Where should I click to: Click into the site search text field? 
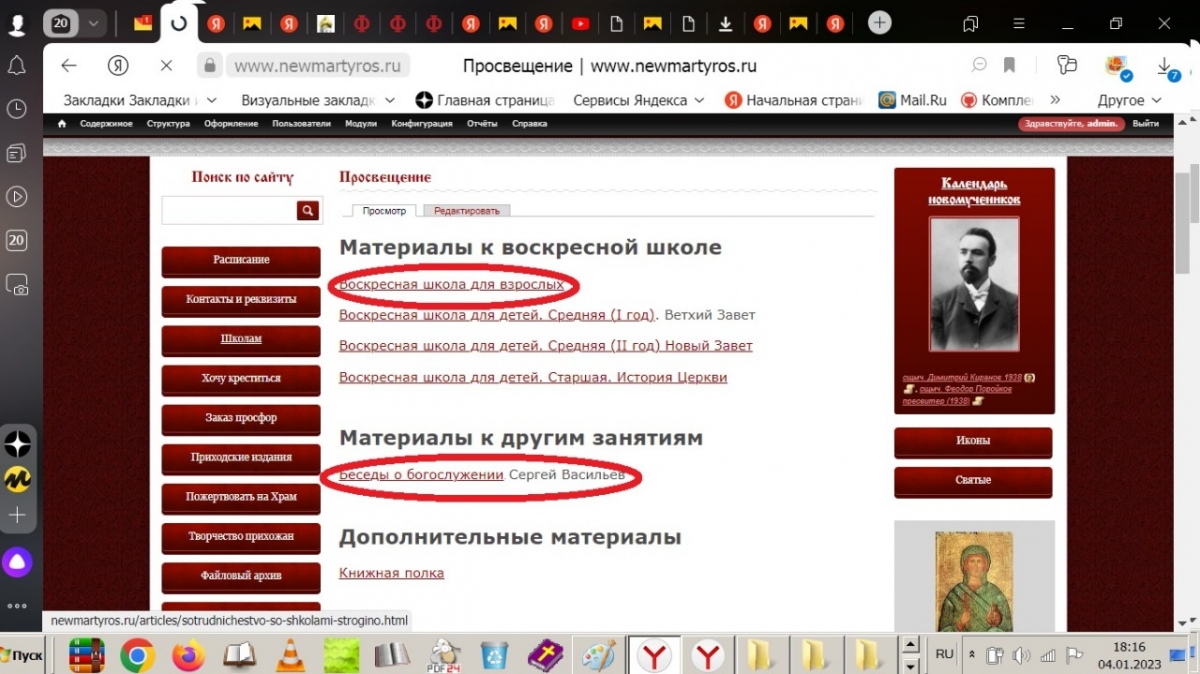(229, 210)
